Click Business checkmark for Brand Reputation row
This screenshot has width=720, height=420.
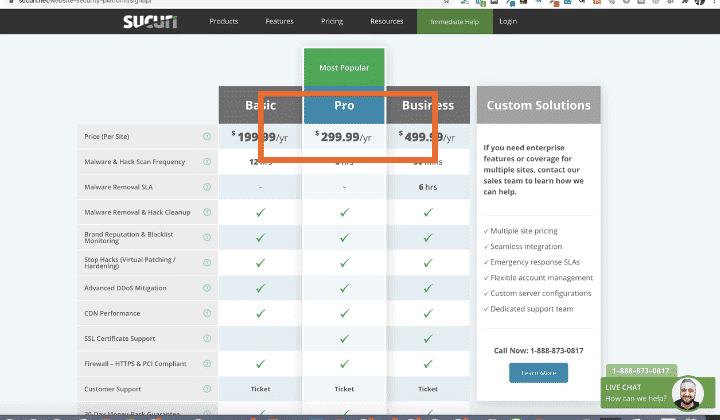tap(428, 237)
